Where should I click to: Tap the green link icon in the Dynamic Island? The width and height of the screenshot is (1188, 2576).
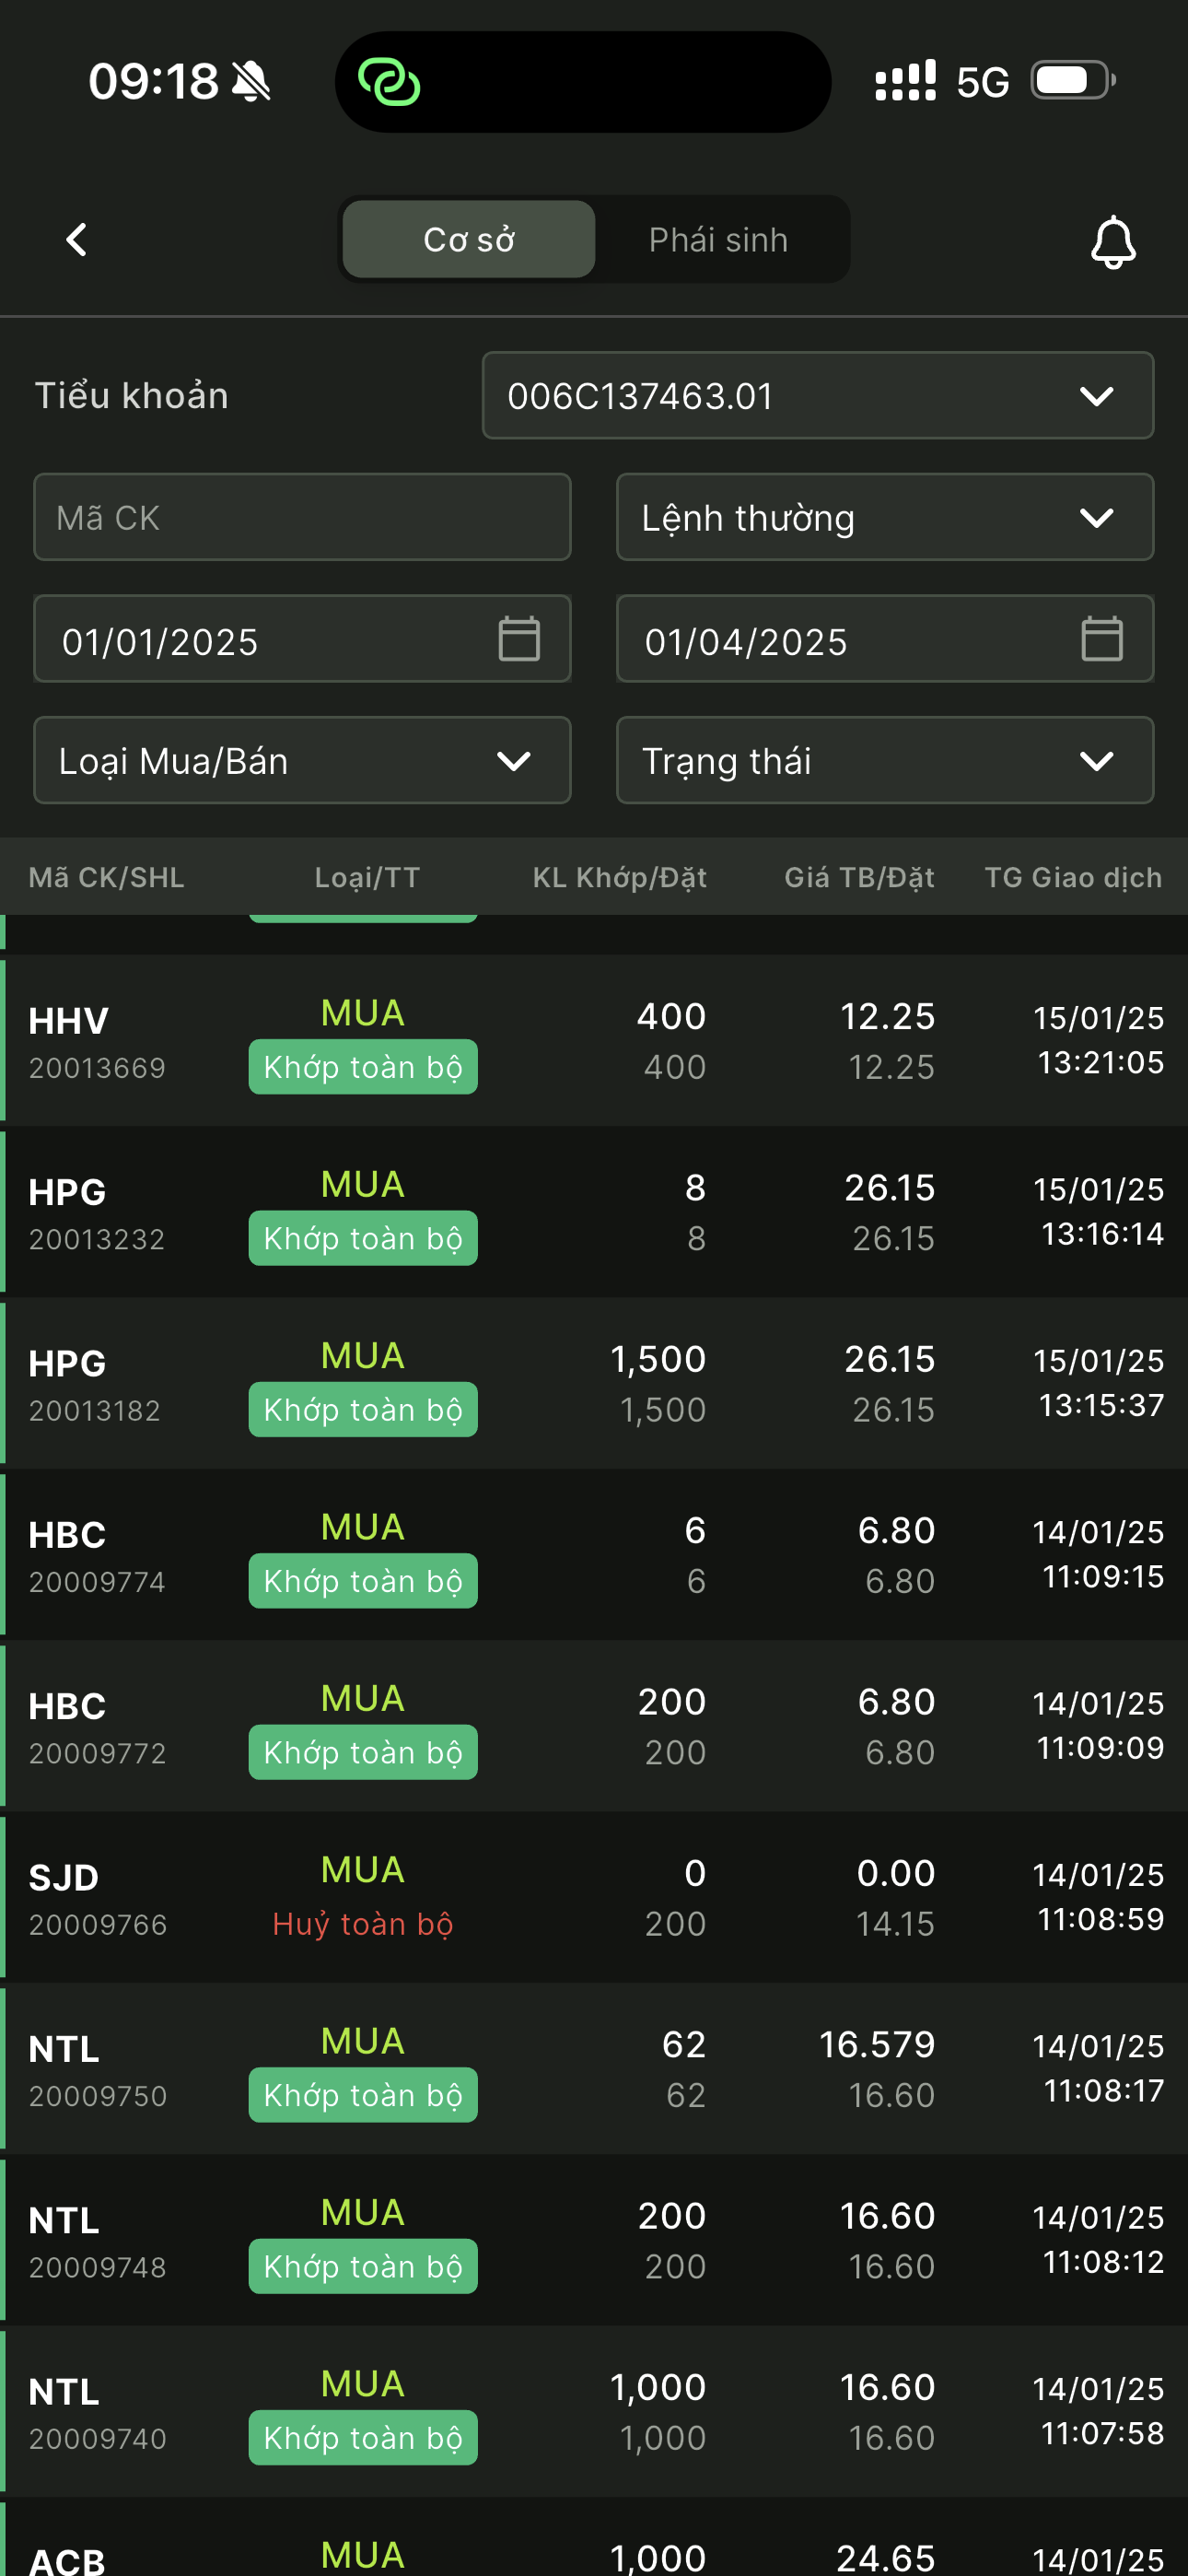(389, 82)
